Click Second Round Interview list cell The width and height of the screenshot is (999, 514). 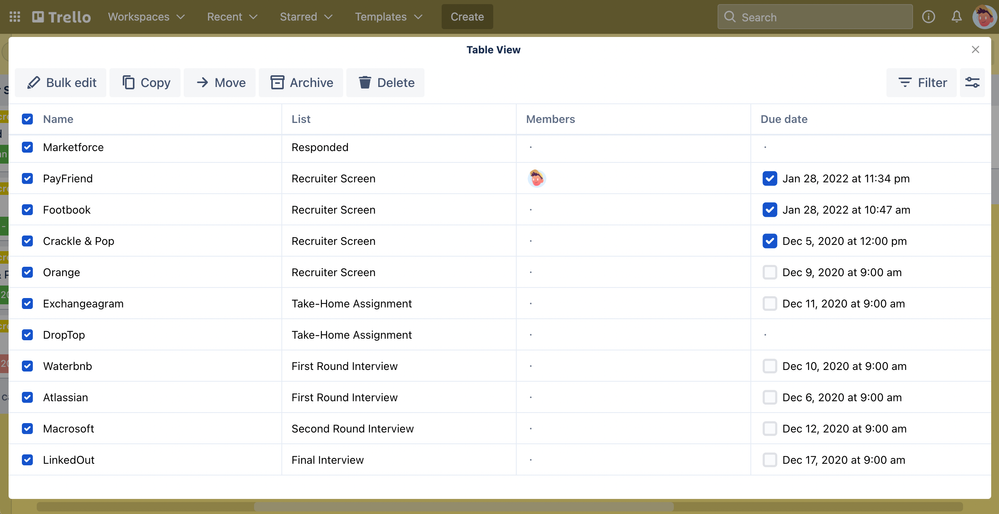[352, 428]
